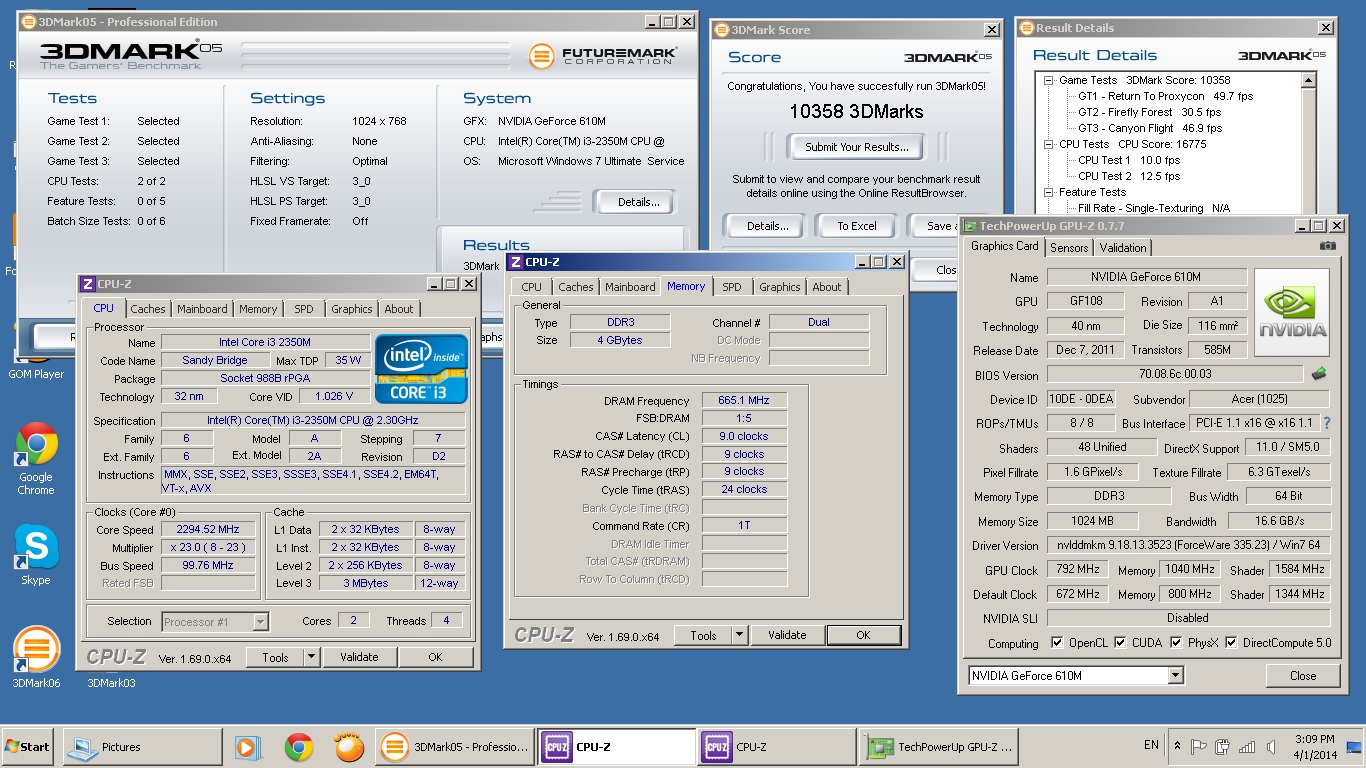Click the network signal tray icon
Image resolution: width=1366 pixels, height=768 pixels.
[1247, 746]
